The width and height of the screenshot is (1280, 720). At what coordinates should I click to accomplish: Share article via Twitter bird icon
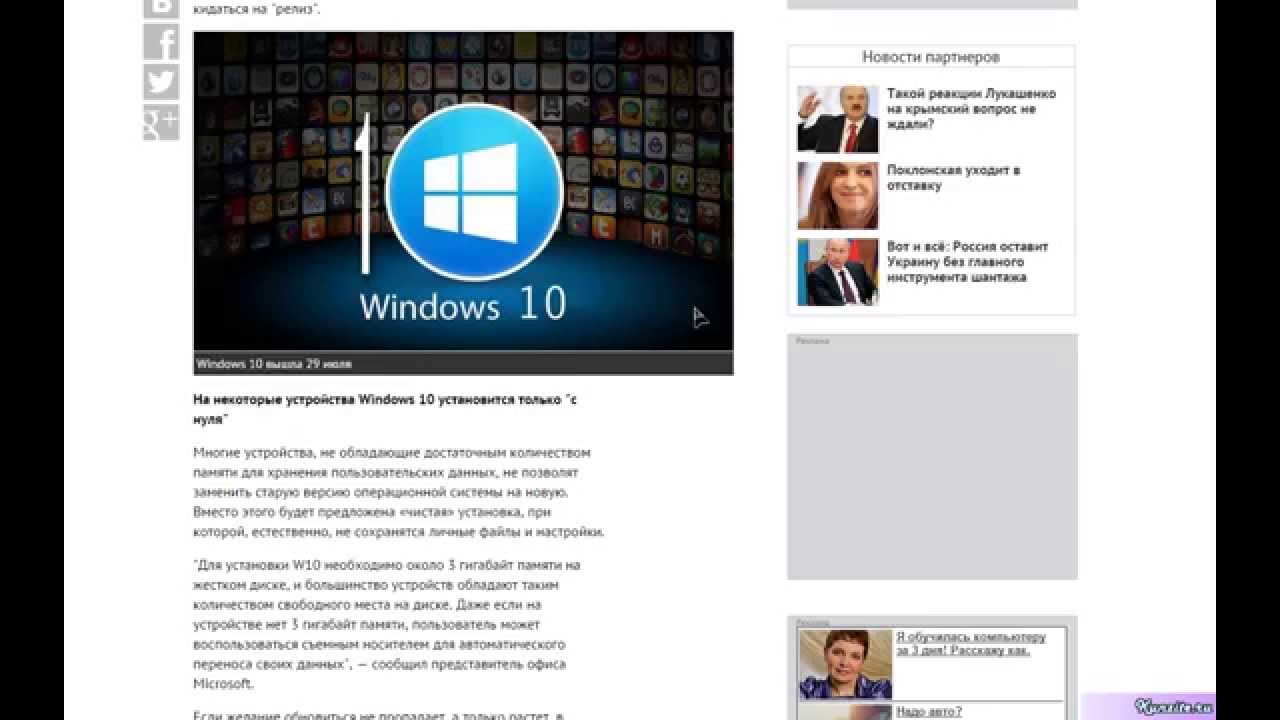click(x=161, y=82)
